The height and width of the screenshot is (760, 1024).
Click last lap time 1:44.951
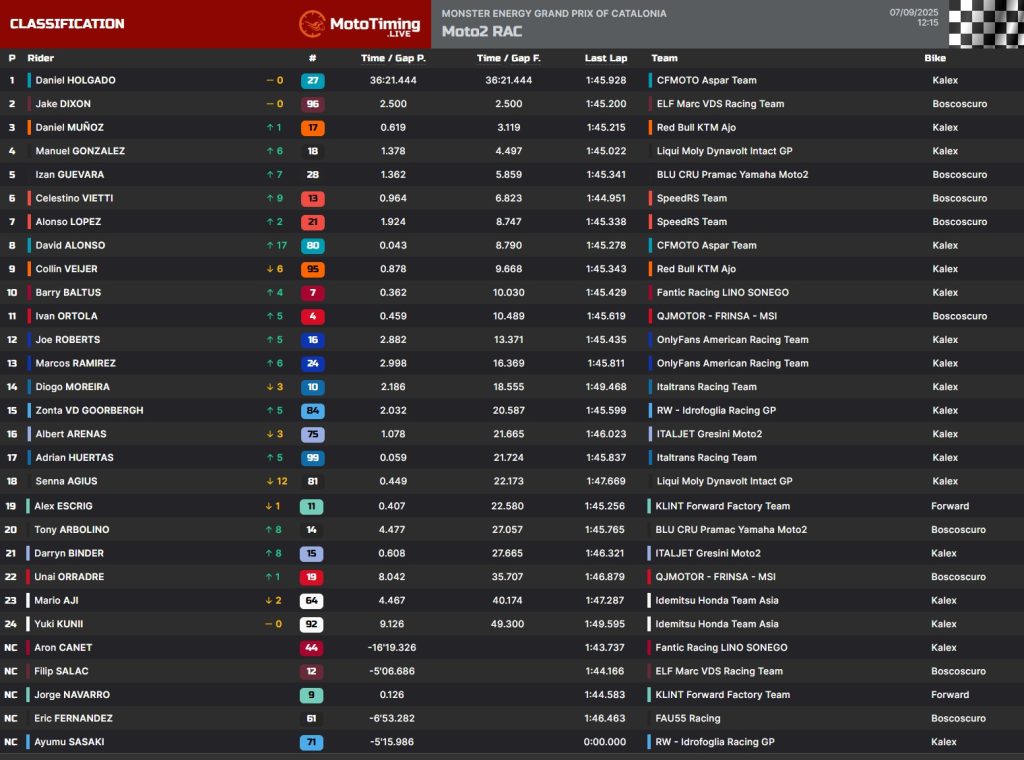click(606, 198)
